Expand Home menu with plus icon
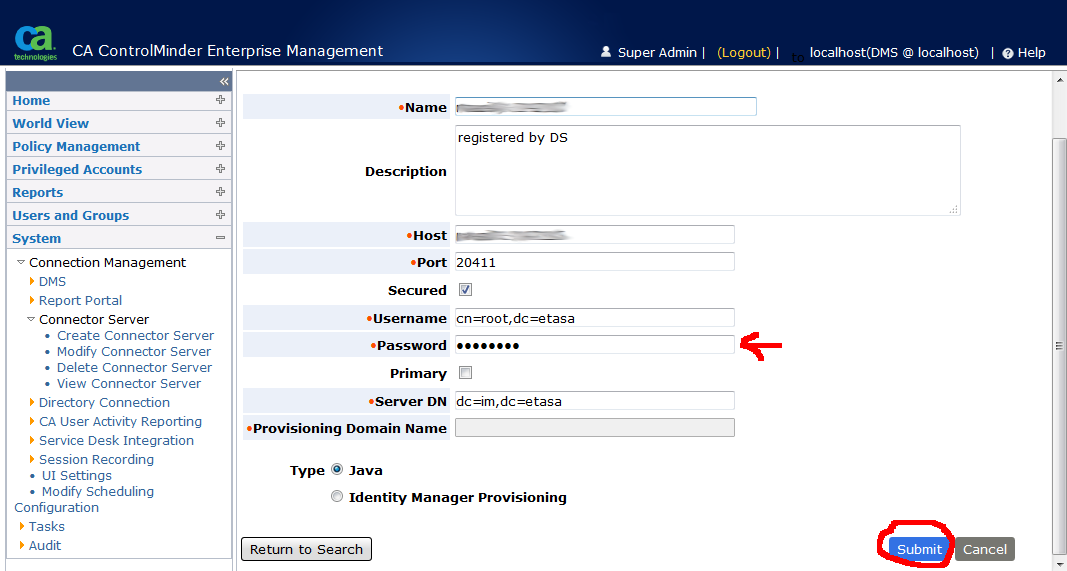The image size is (1067, 571). [x=220, y=99]
